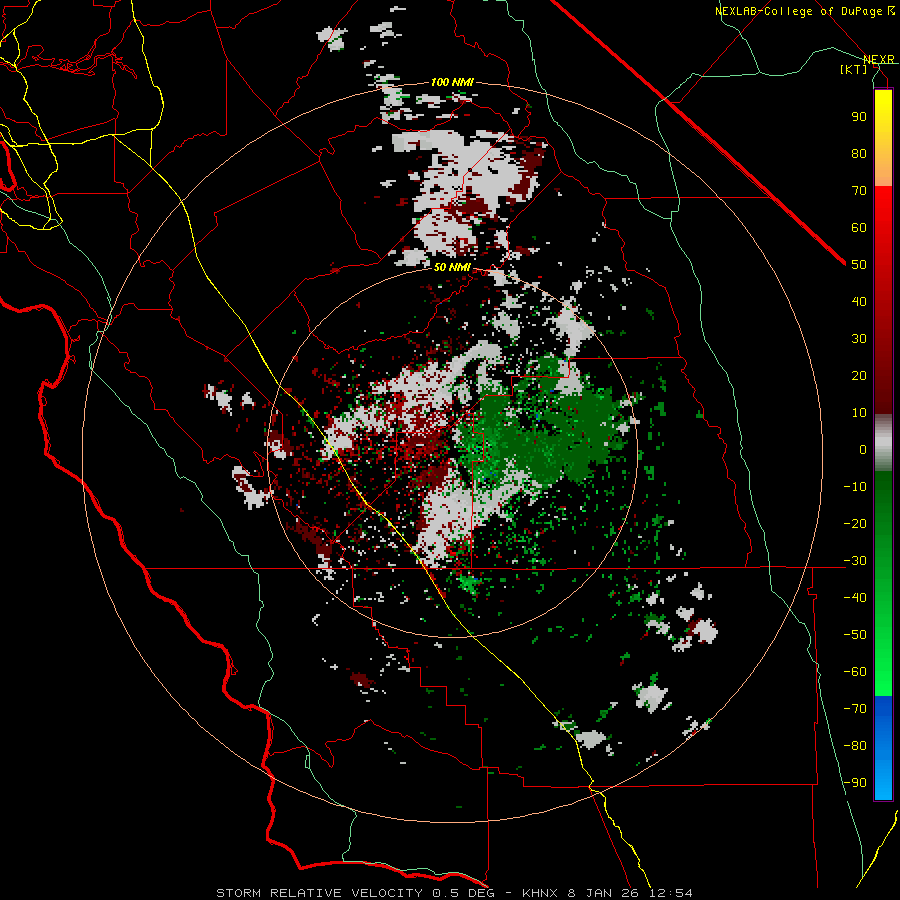Click the 100 NMI range ring label
The height and width of the screenshot is (900, 900).
[x=452, y=82]
